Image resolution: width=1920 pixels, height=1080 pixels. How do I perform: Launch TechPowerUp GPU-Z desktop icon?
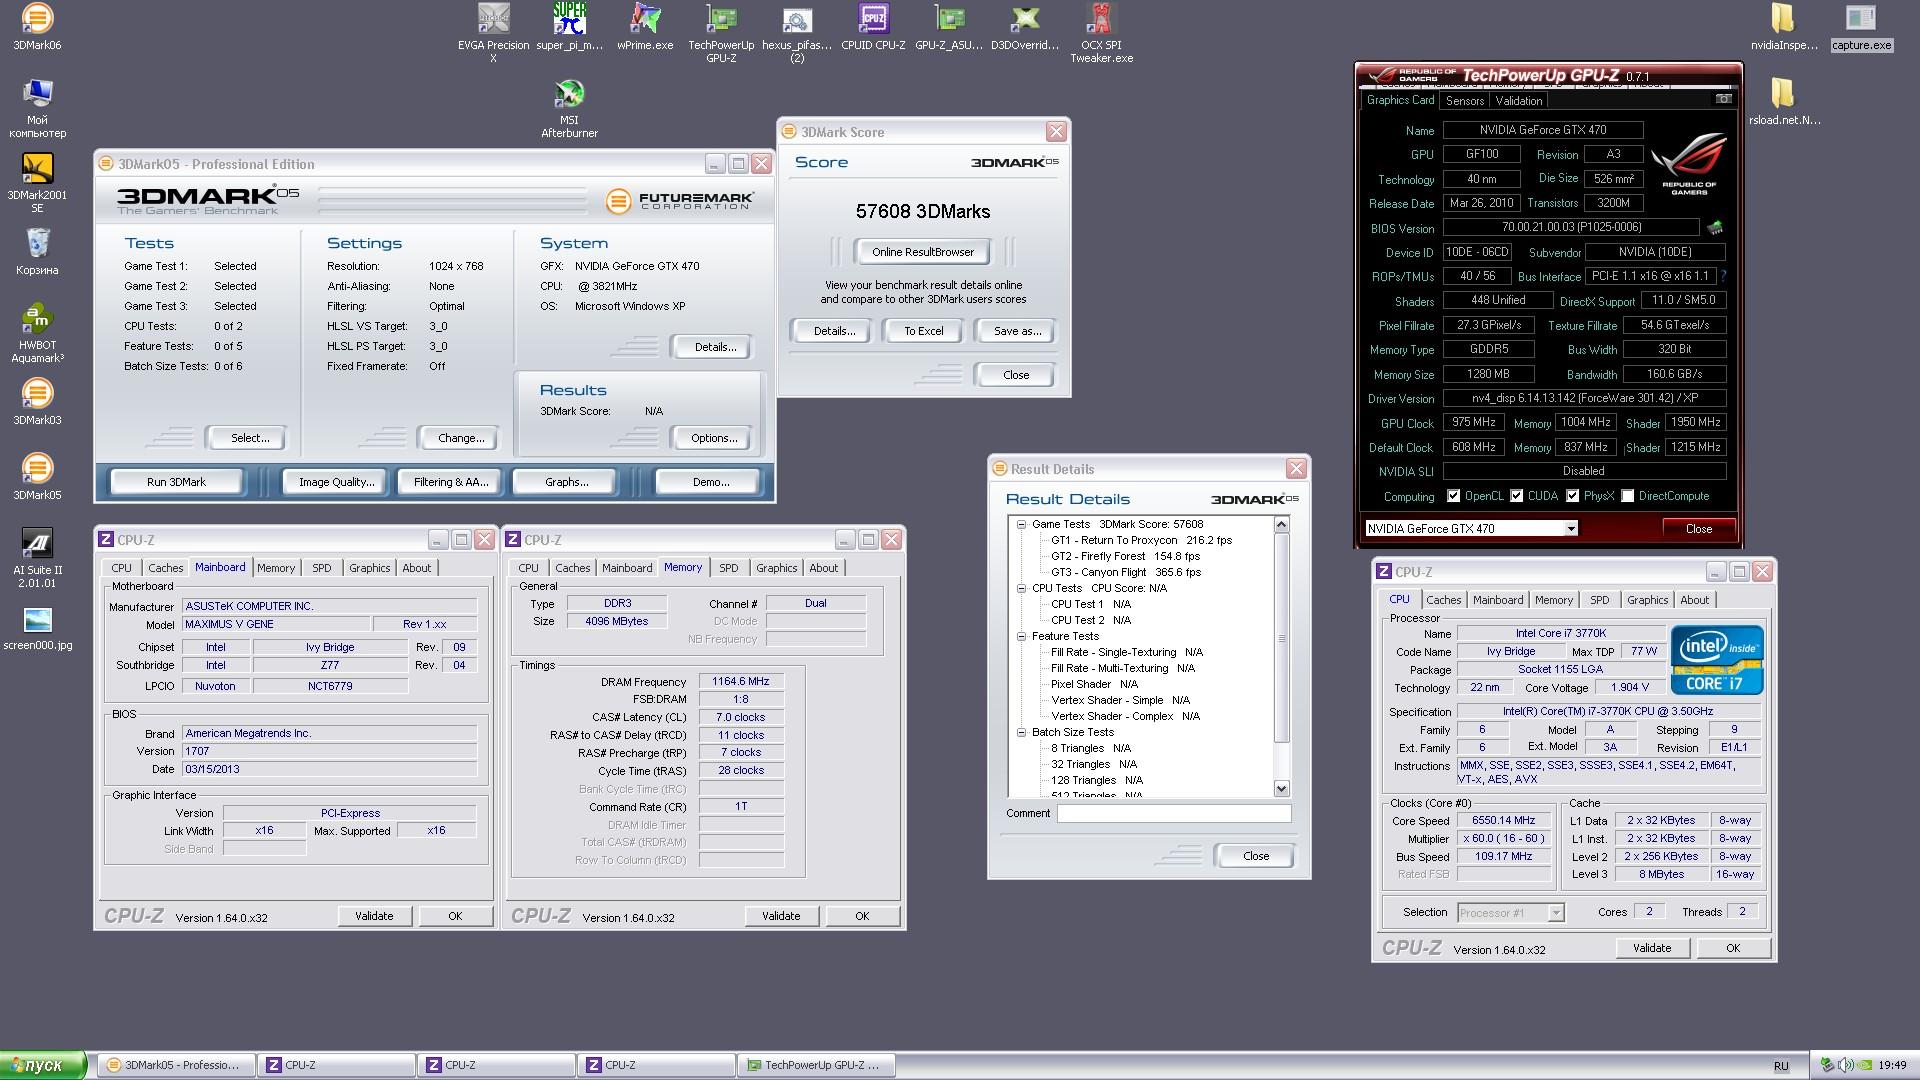pos(721,32)
